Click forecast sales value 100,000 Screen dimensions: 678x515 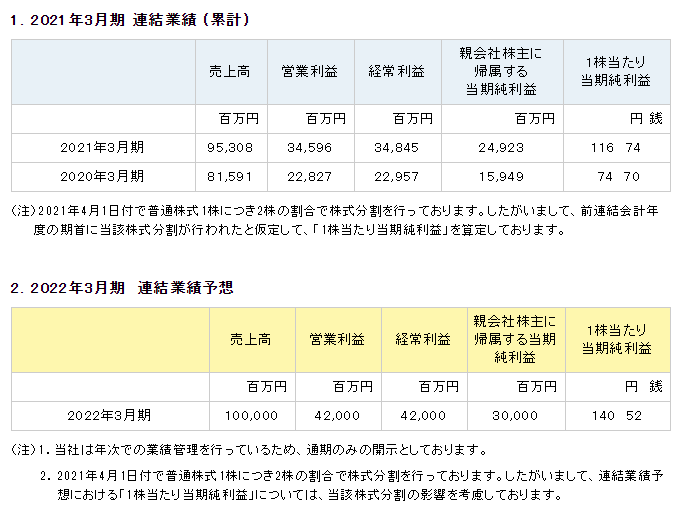click(251, 416)
